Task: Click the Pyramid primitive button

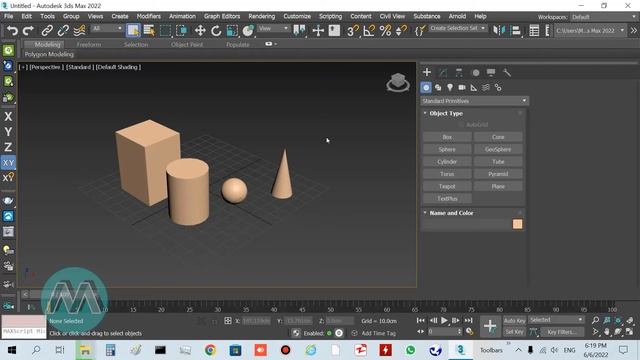Action: 498,174
